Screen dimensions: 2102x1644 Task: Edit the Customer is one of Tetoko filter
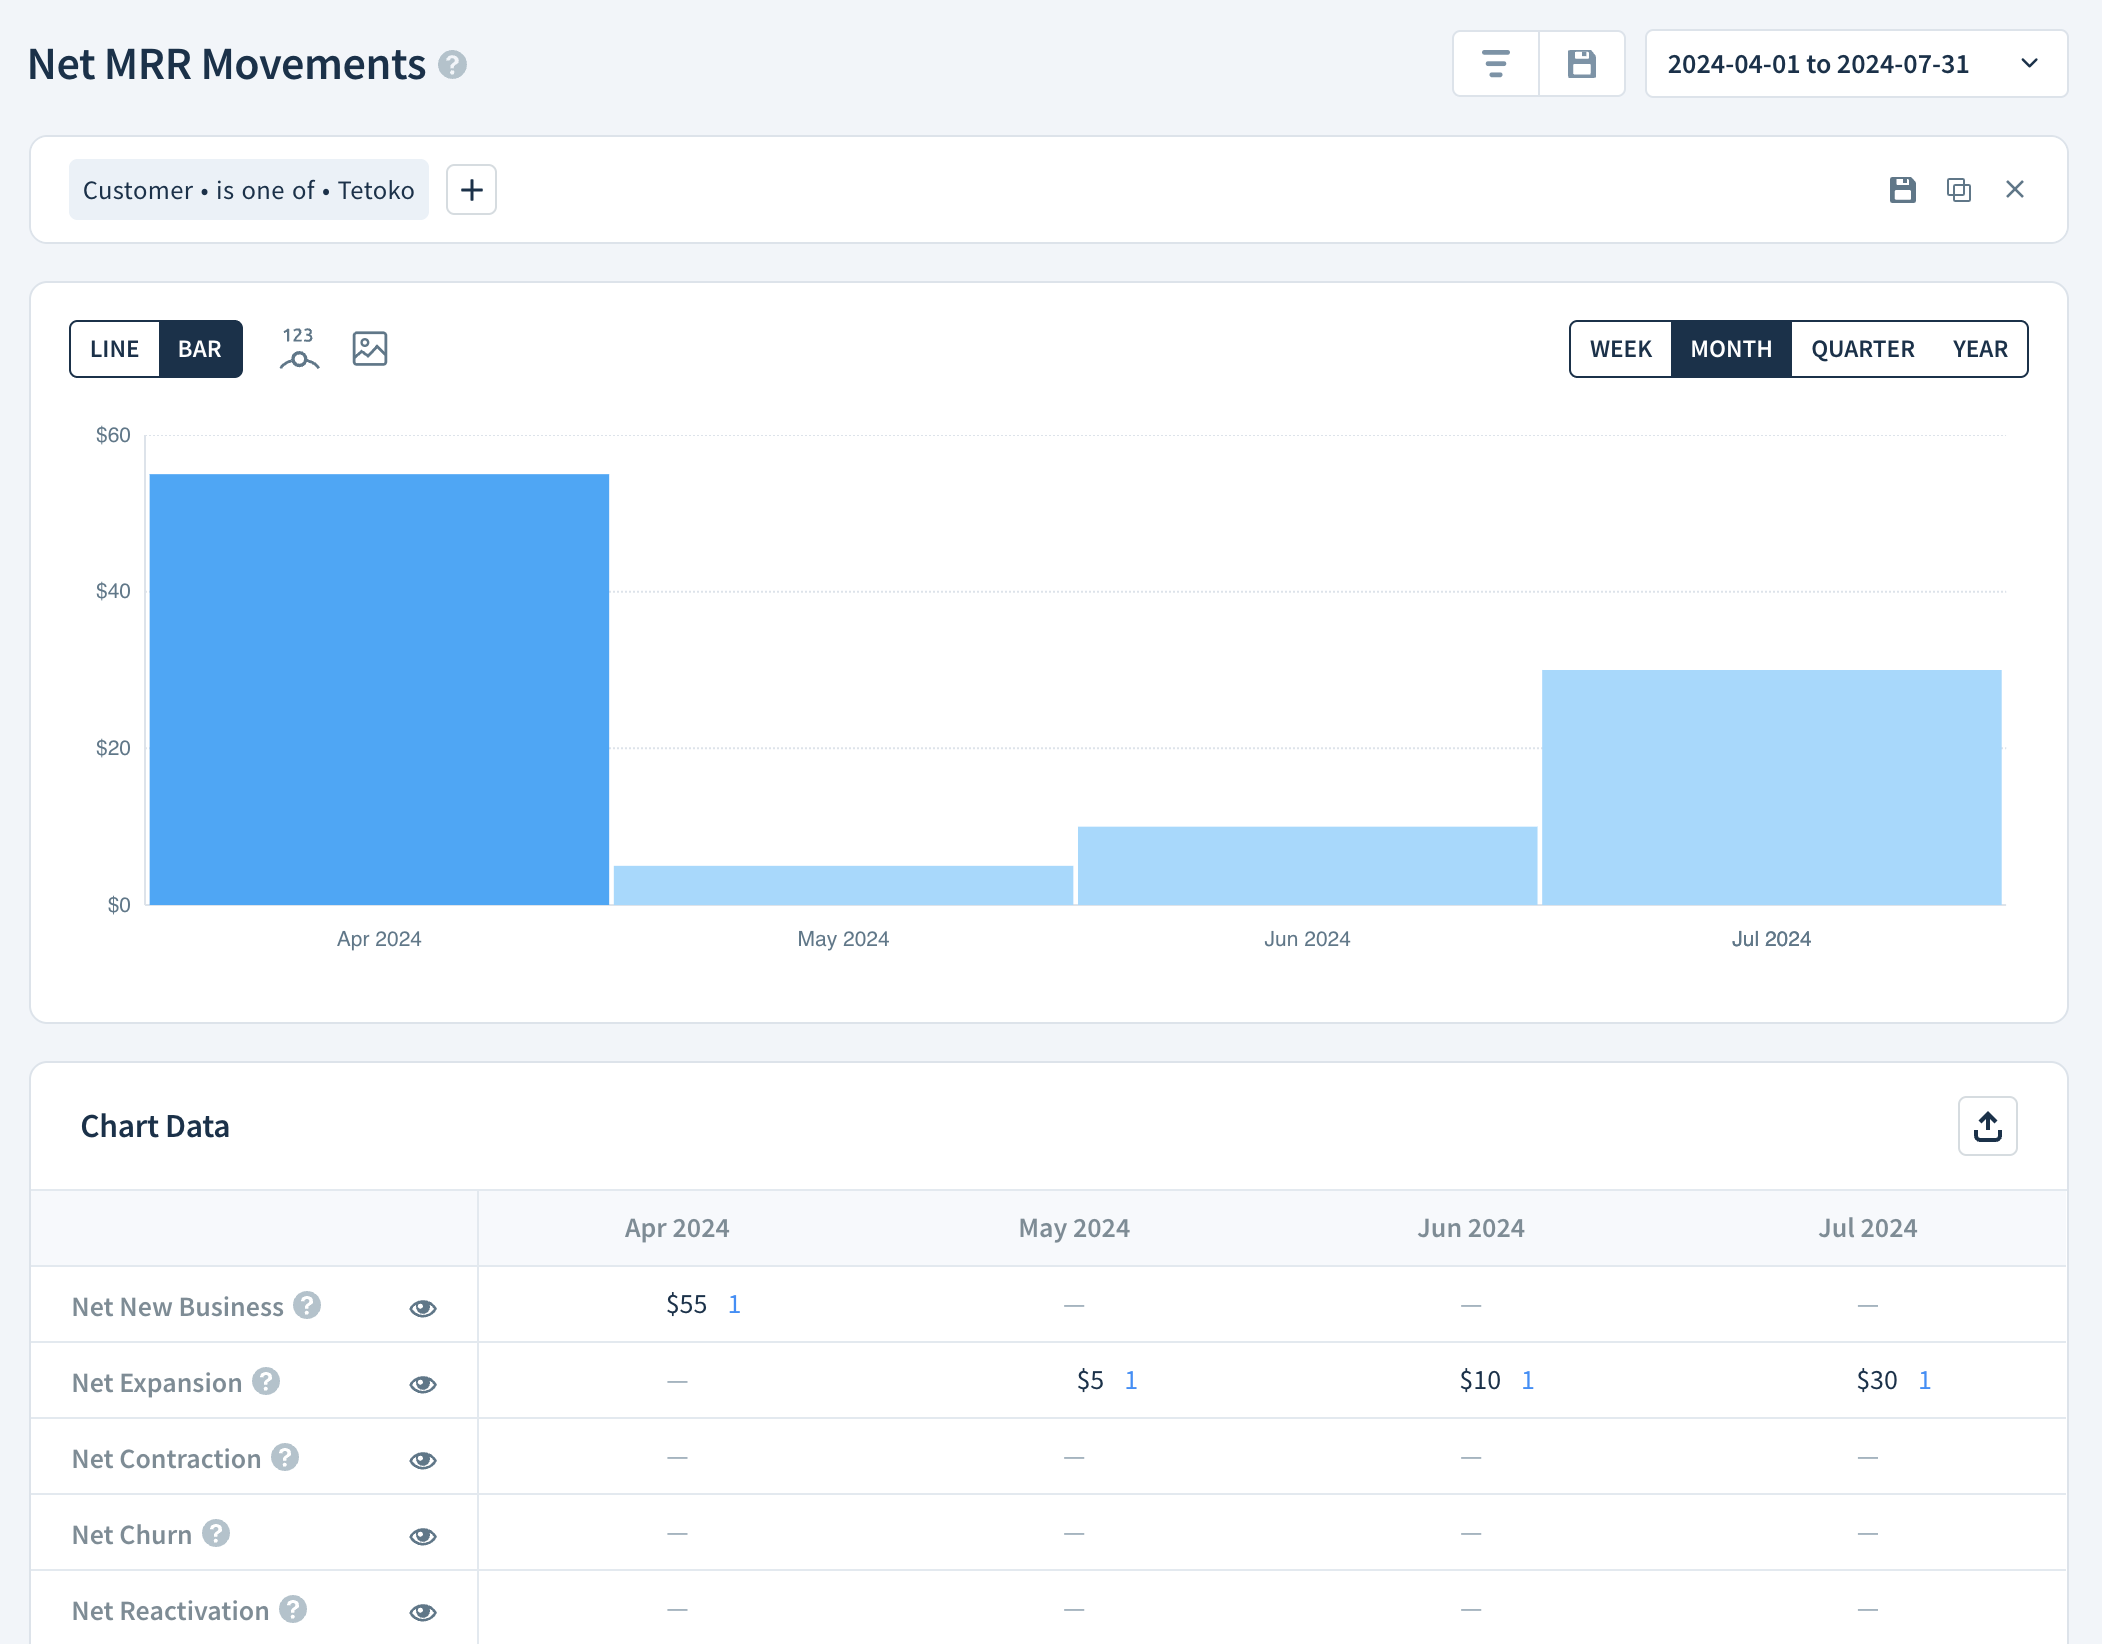click(x=249, y=189)
